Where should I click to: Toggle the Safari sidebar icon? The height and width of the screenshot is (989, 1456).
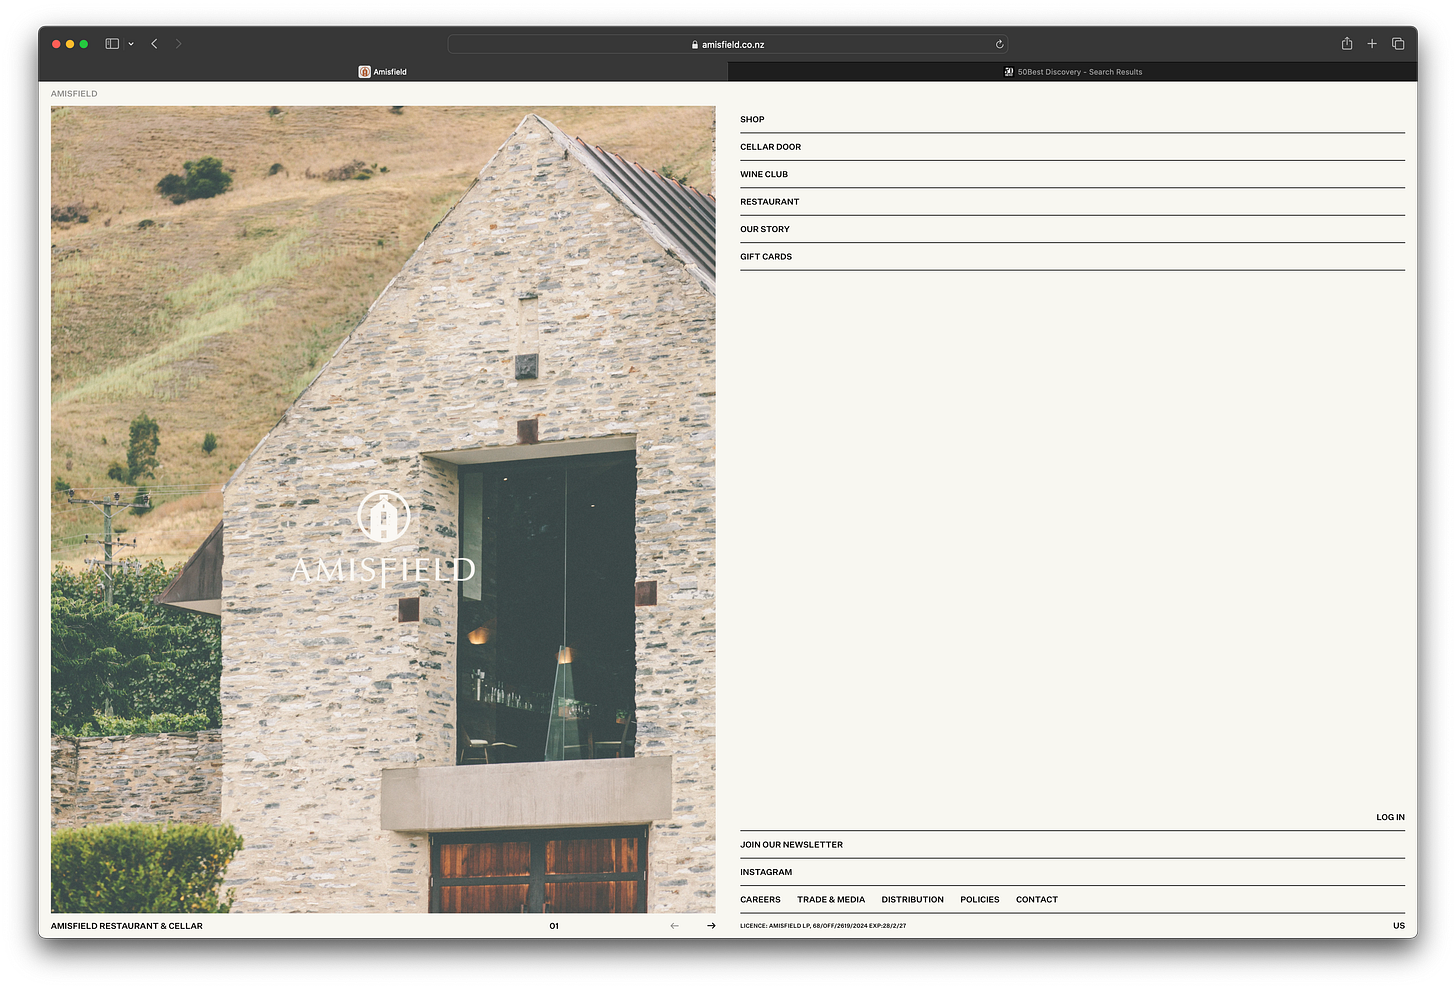112,44
